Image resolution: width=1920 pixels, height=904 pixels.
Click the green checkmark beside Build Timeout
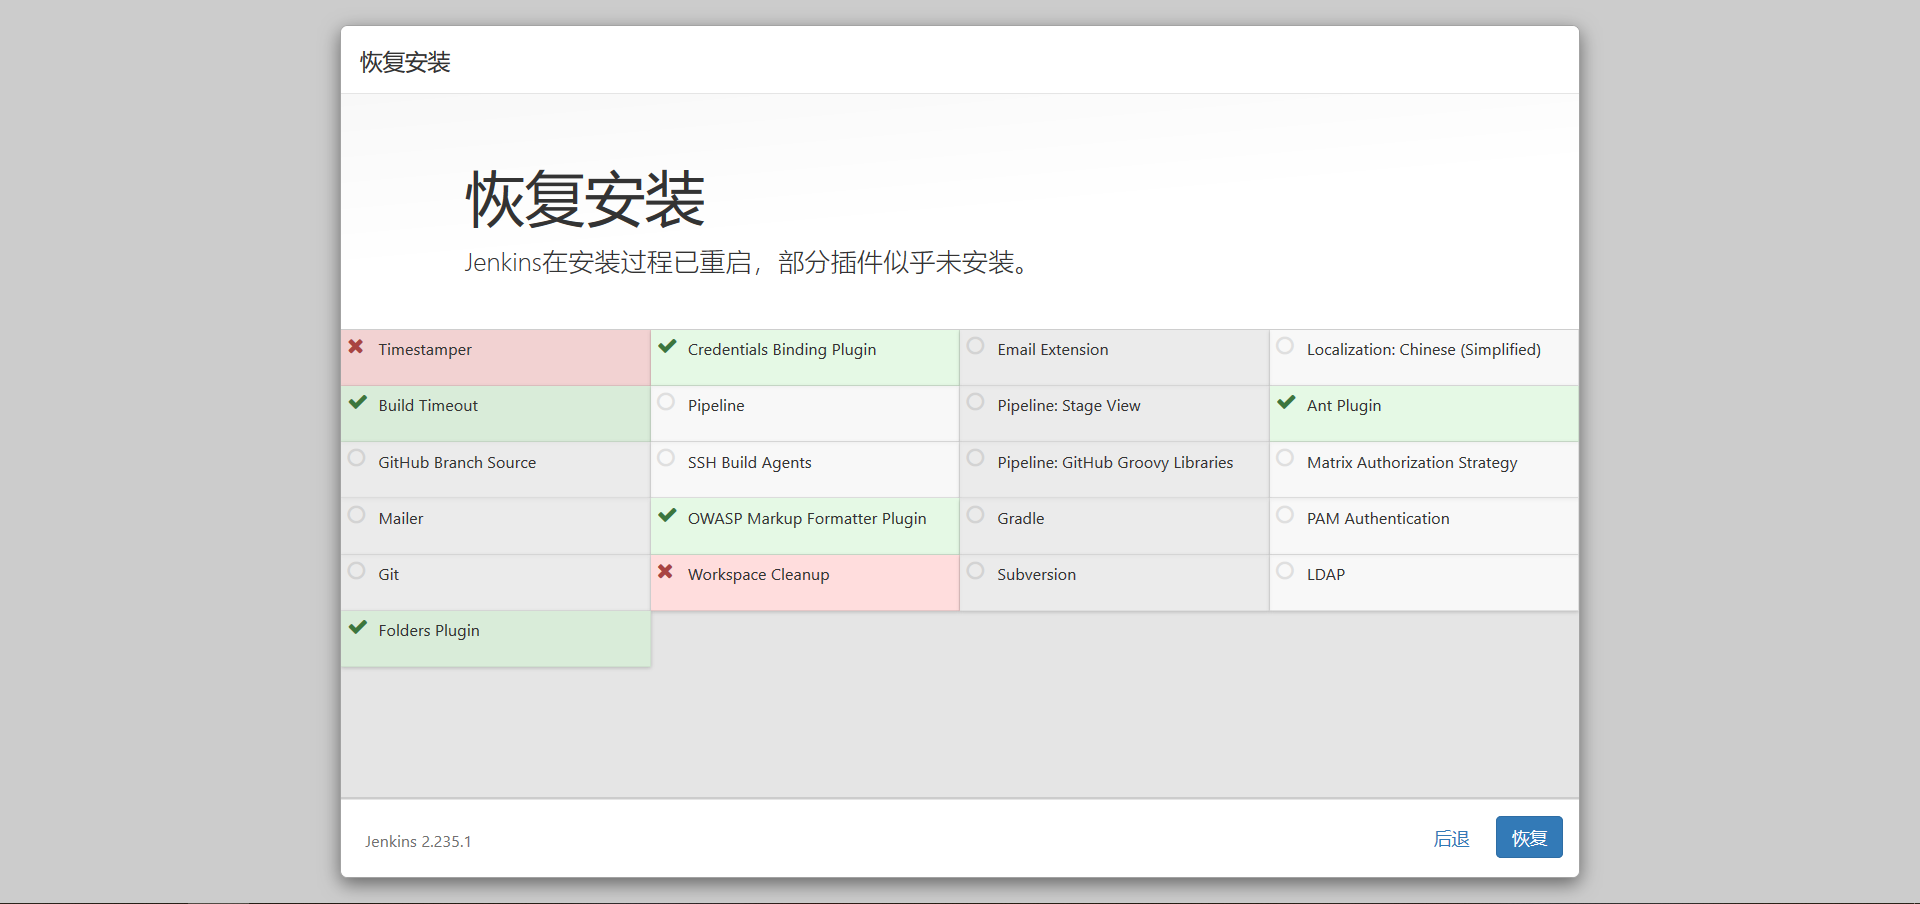tap(357, 403)
